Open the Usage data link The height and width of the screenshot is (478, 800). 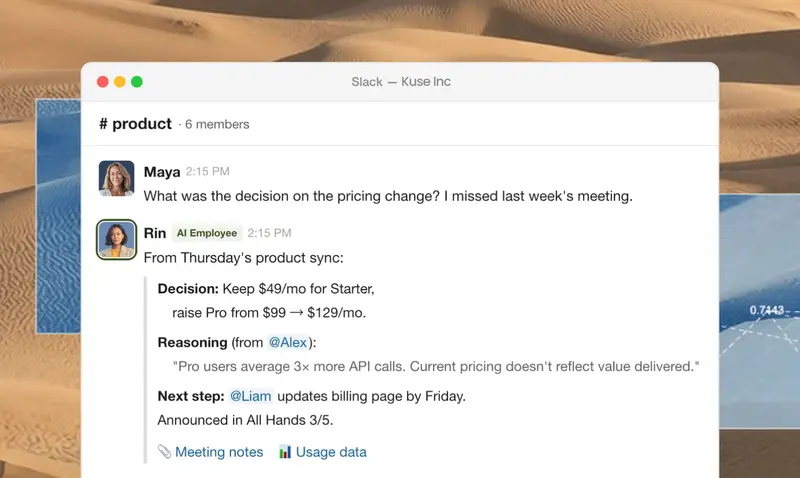coord(331,452)
